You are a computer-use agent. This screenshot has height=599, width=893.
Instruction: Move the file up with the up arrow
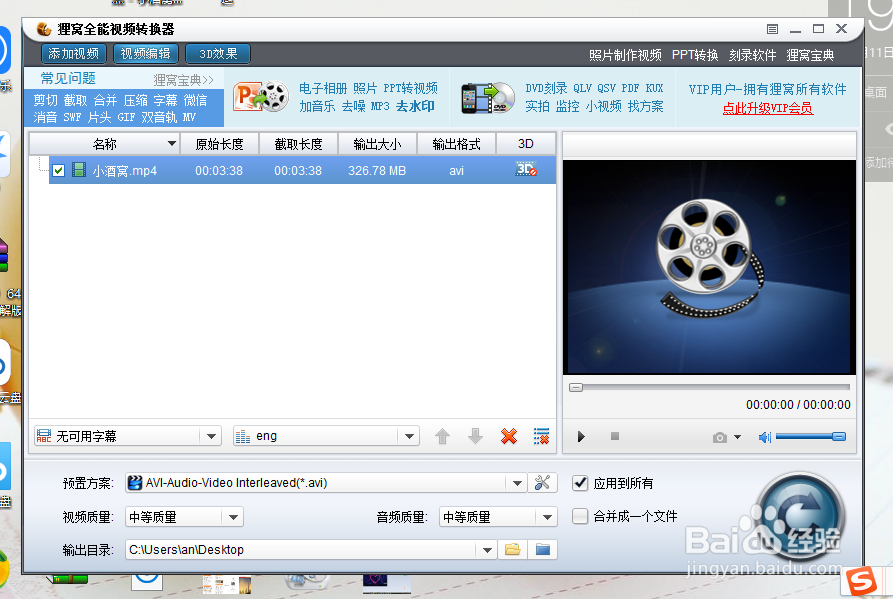[x=443, y=436]
